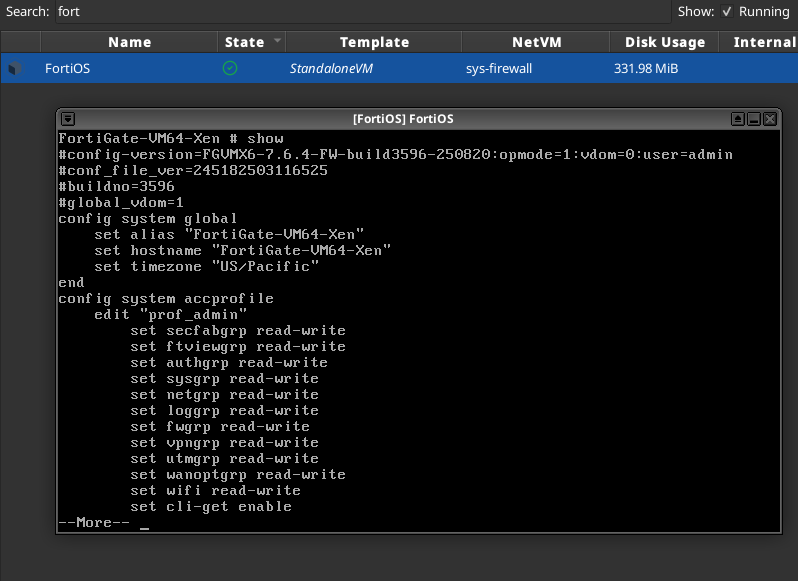
Task: Open the FortiOS window menu icon
Action: (68, 118)
